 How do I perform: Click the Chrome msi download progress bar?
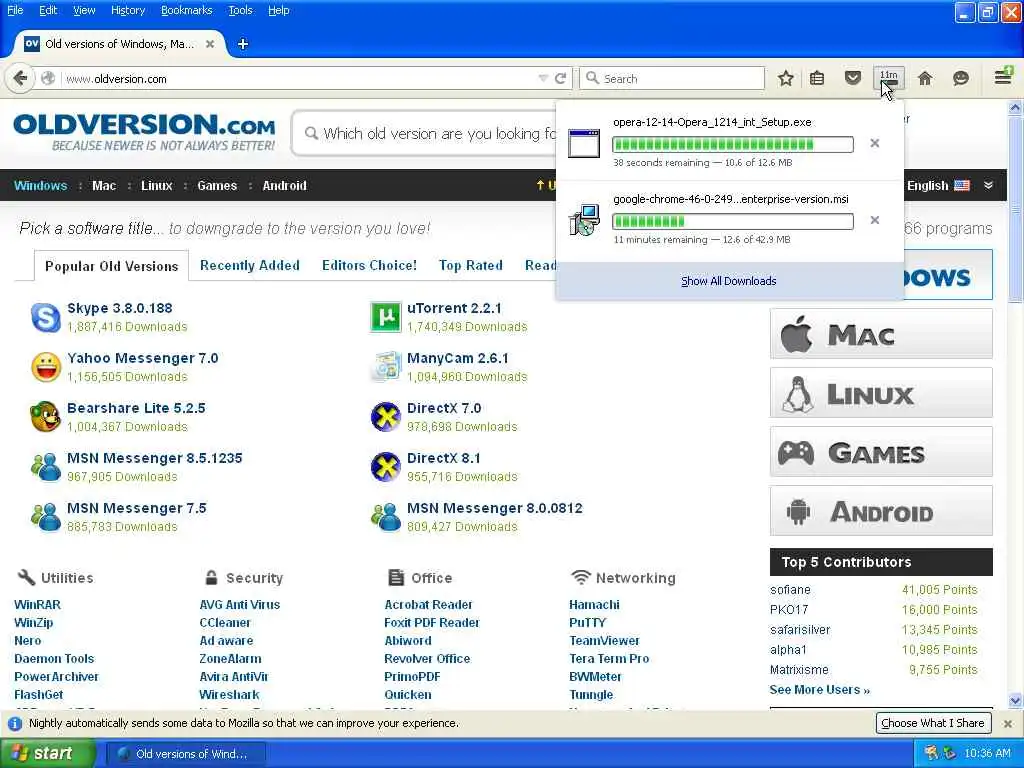733,221
